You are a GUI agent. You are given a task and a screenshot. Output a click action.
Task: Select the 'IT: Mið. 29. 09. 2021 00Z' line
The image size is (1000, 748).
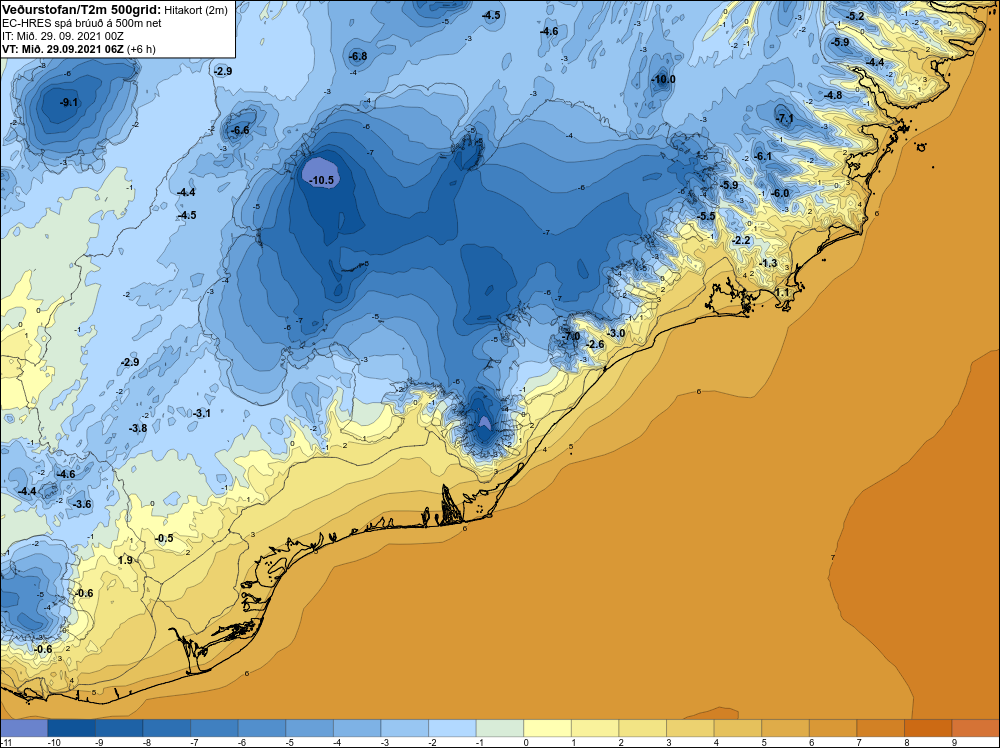(62, 36)
